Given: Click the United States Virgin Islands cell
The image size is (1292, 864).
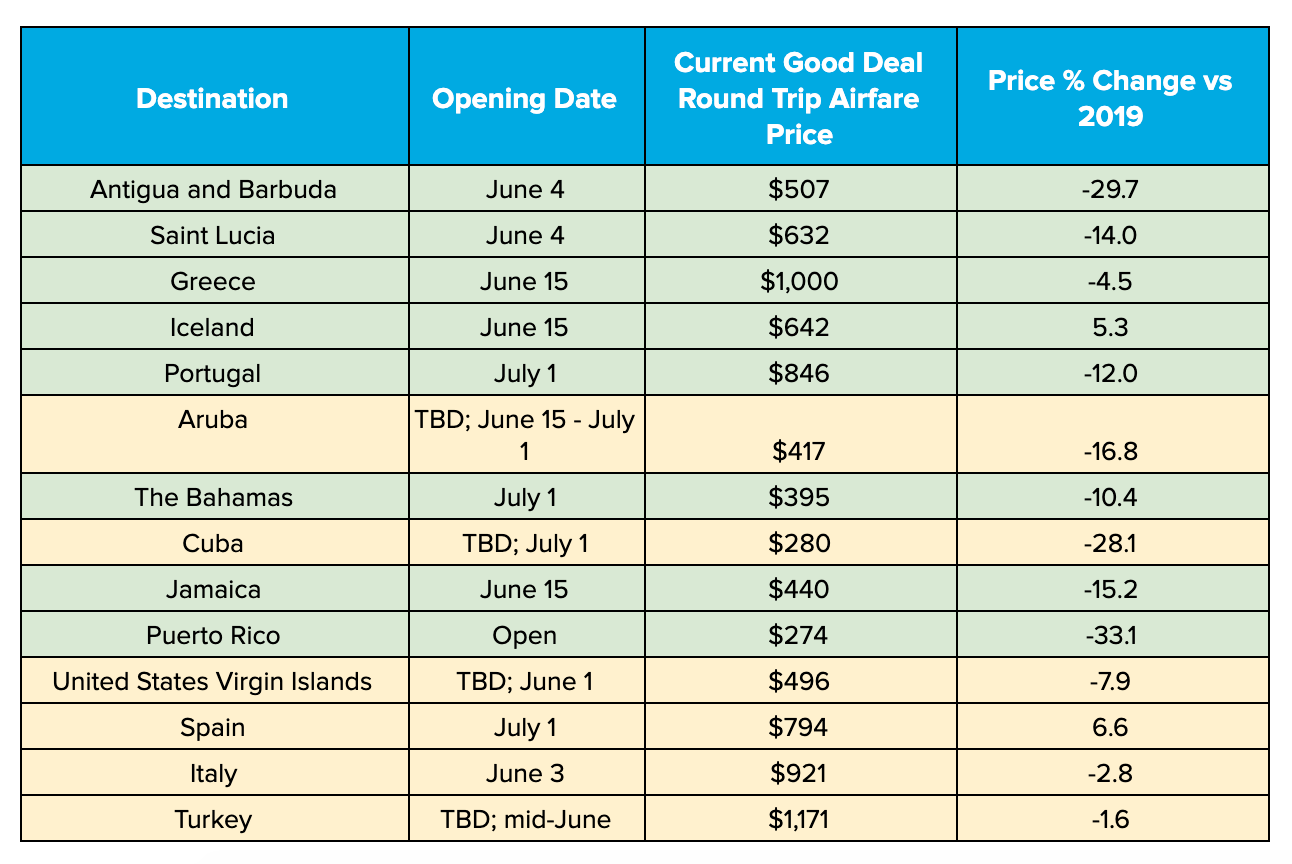Looking at the screenshot, I should pos(214,680).
